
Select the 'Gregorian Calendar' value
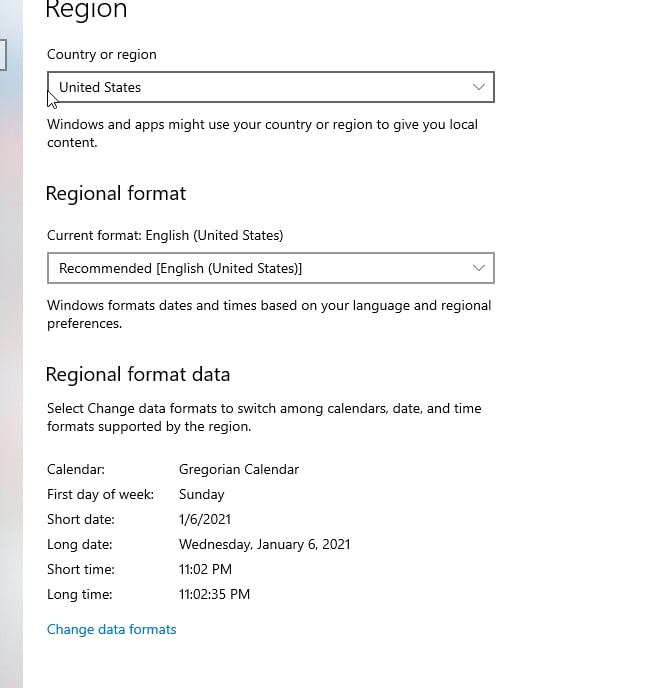[239, 469]
